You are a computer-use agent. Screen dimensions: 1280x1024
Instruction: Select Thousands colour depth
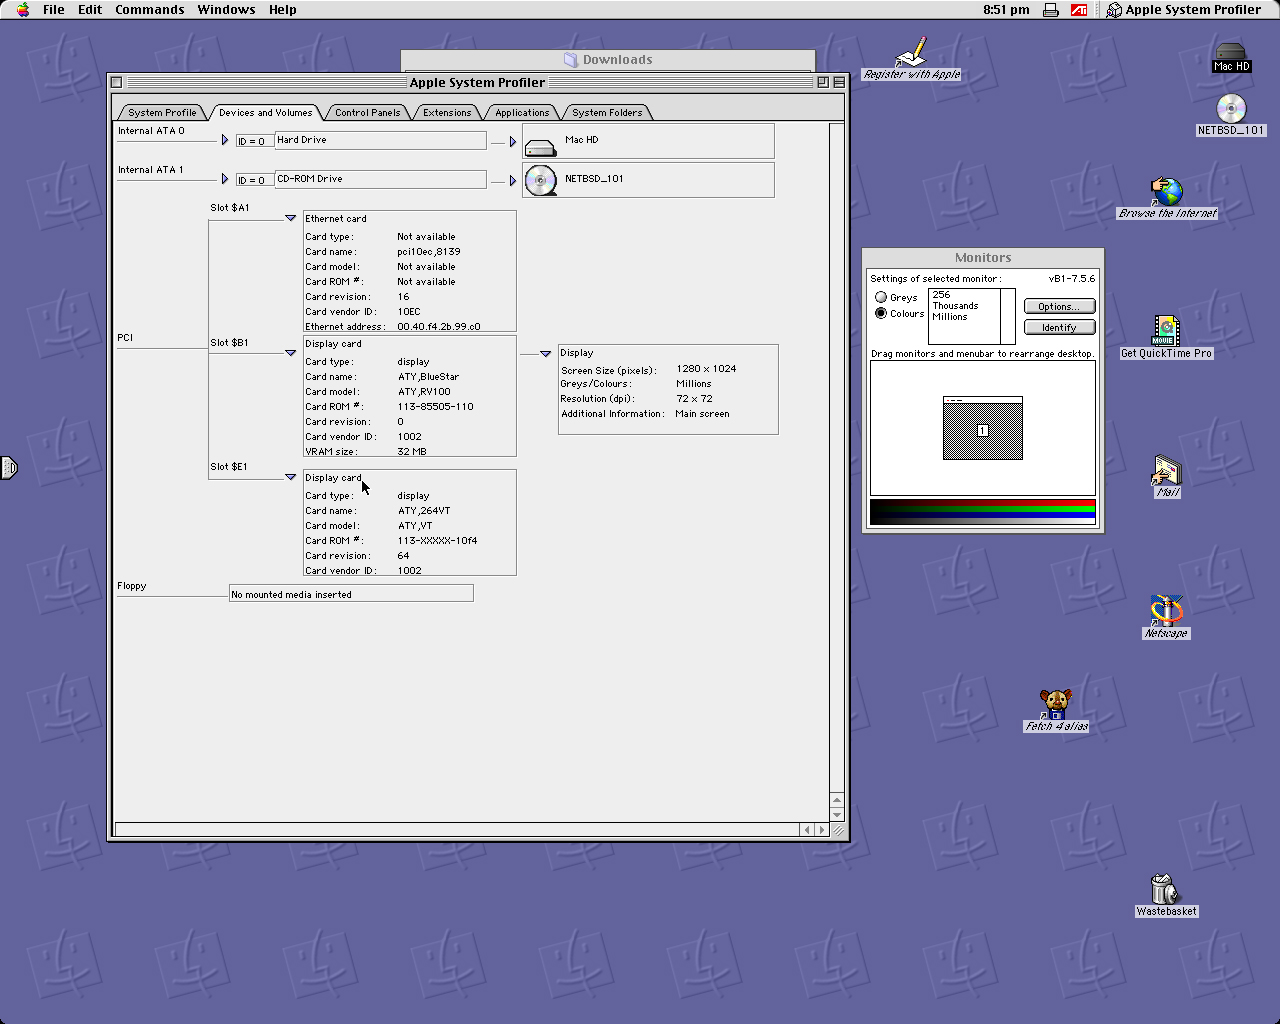[956, 306]
